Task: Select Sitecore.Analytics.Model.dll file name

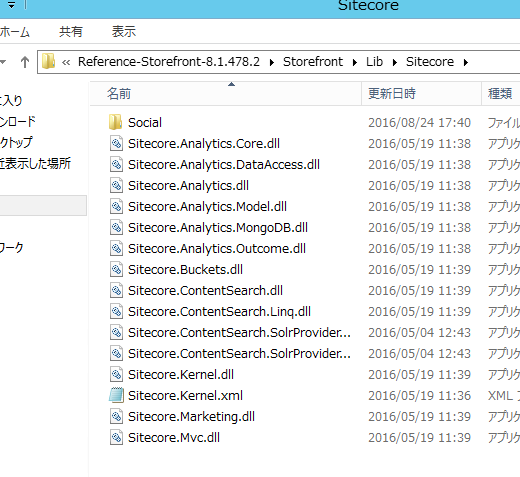Action: pos(207,207)
